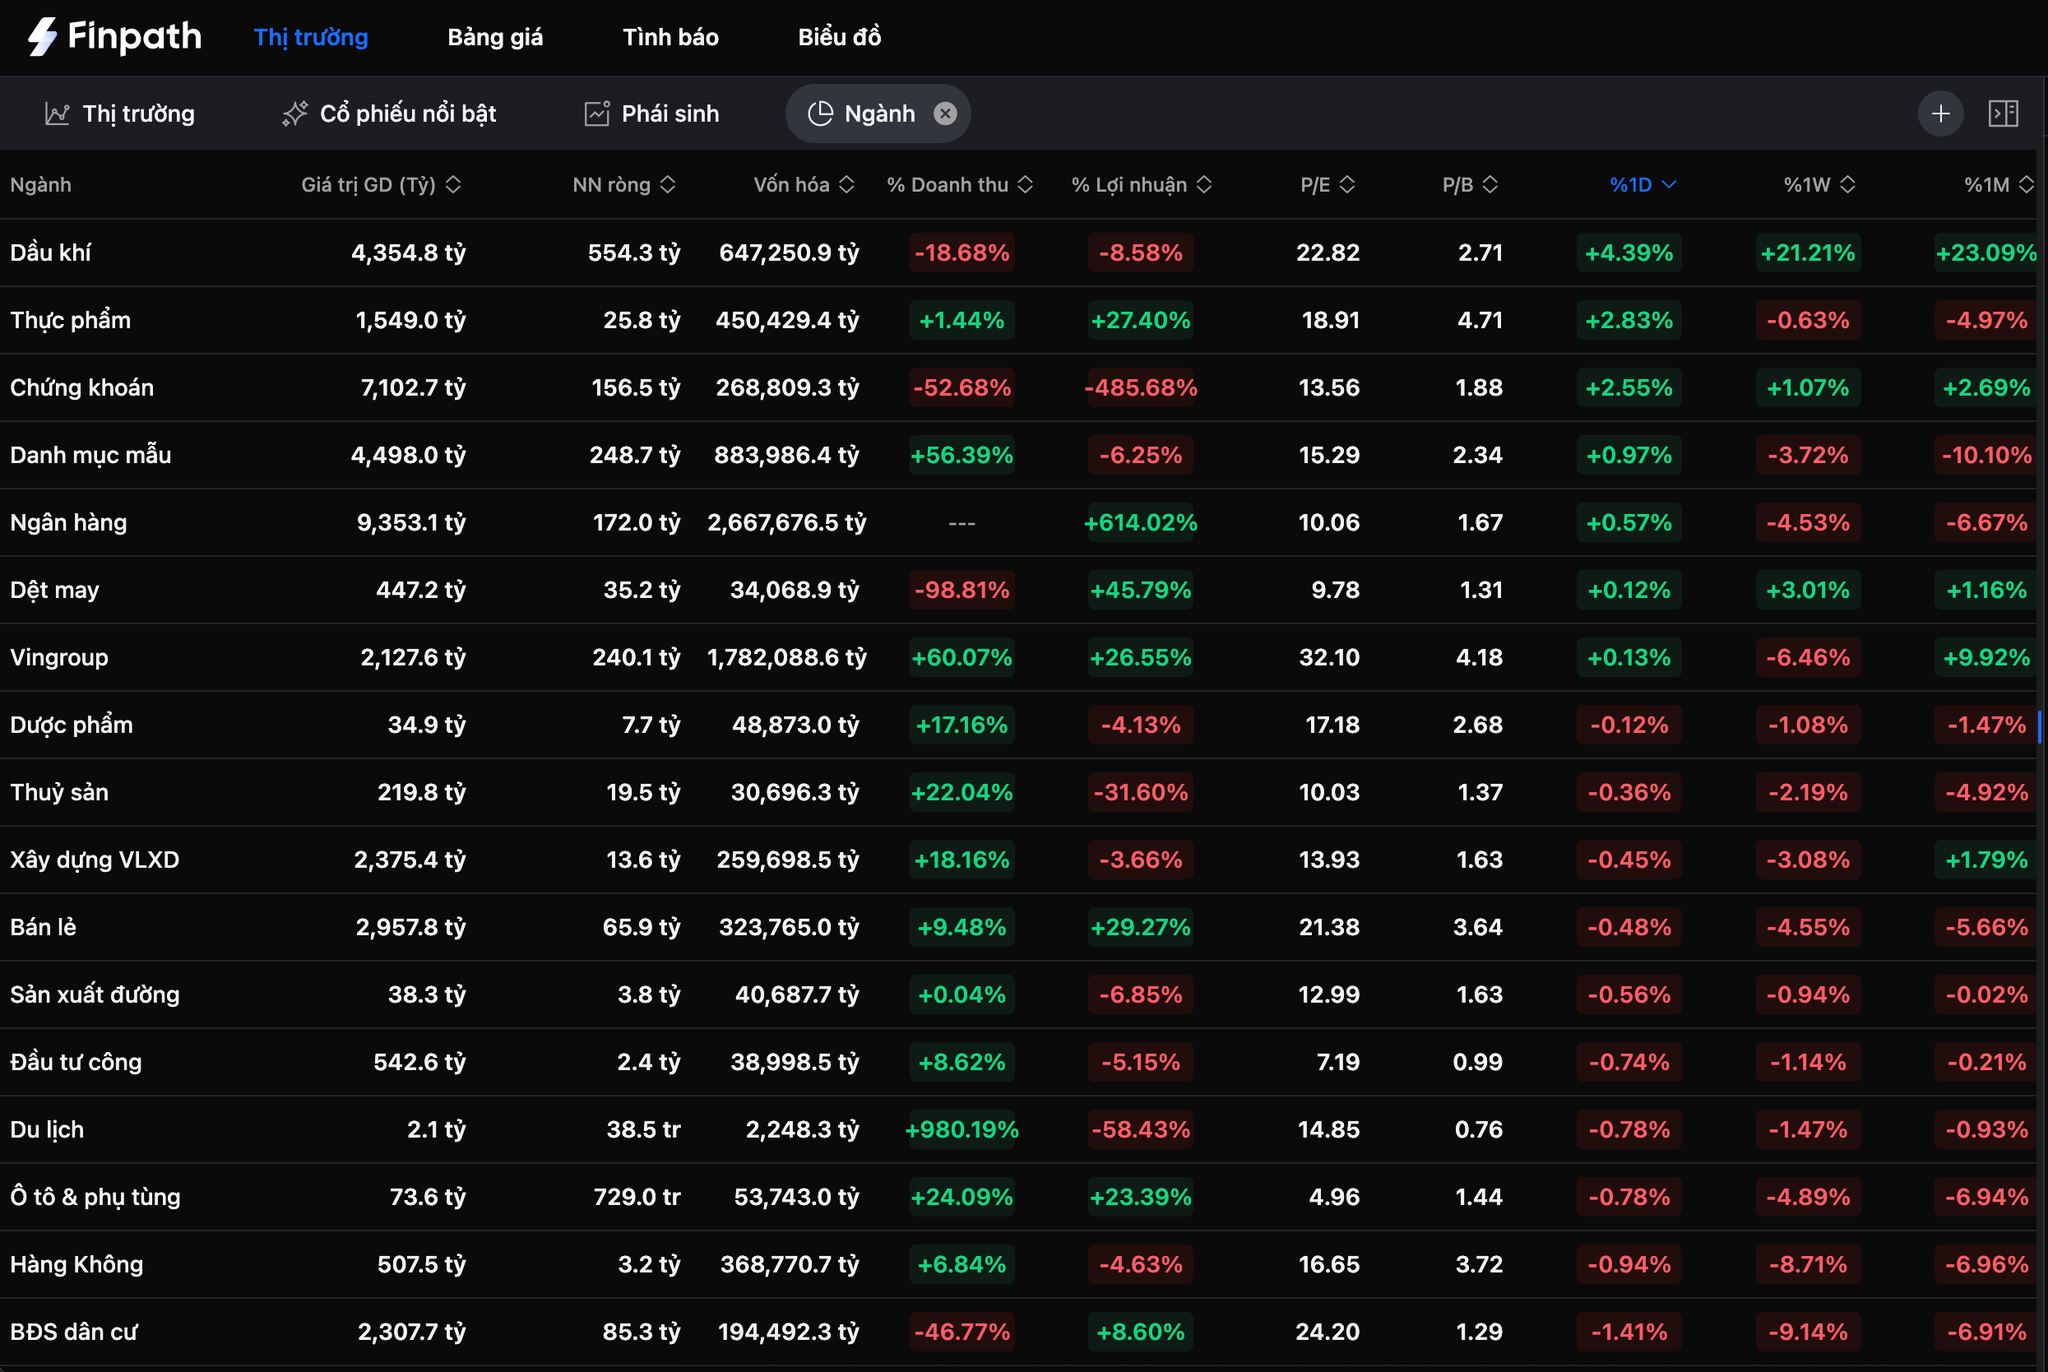This screenshot has height=1372, width=2048.
Task: Open the Tình báo menu
Action: [x=670, y=38]
